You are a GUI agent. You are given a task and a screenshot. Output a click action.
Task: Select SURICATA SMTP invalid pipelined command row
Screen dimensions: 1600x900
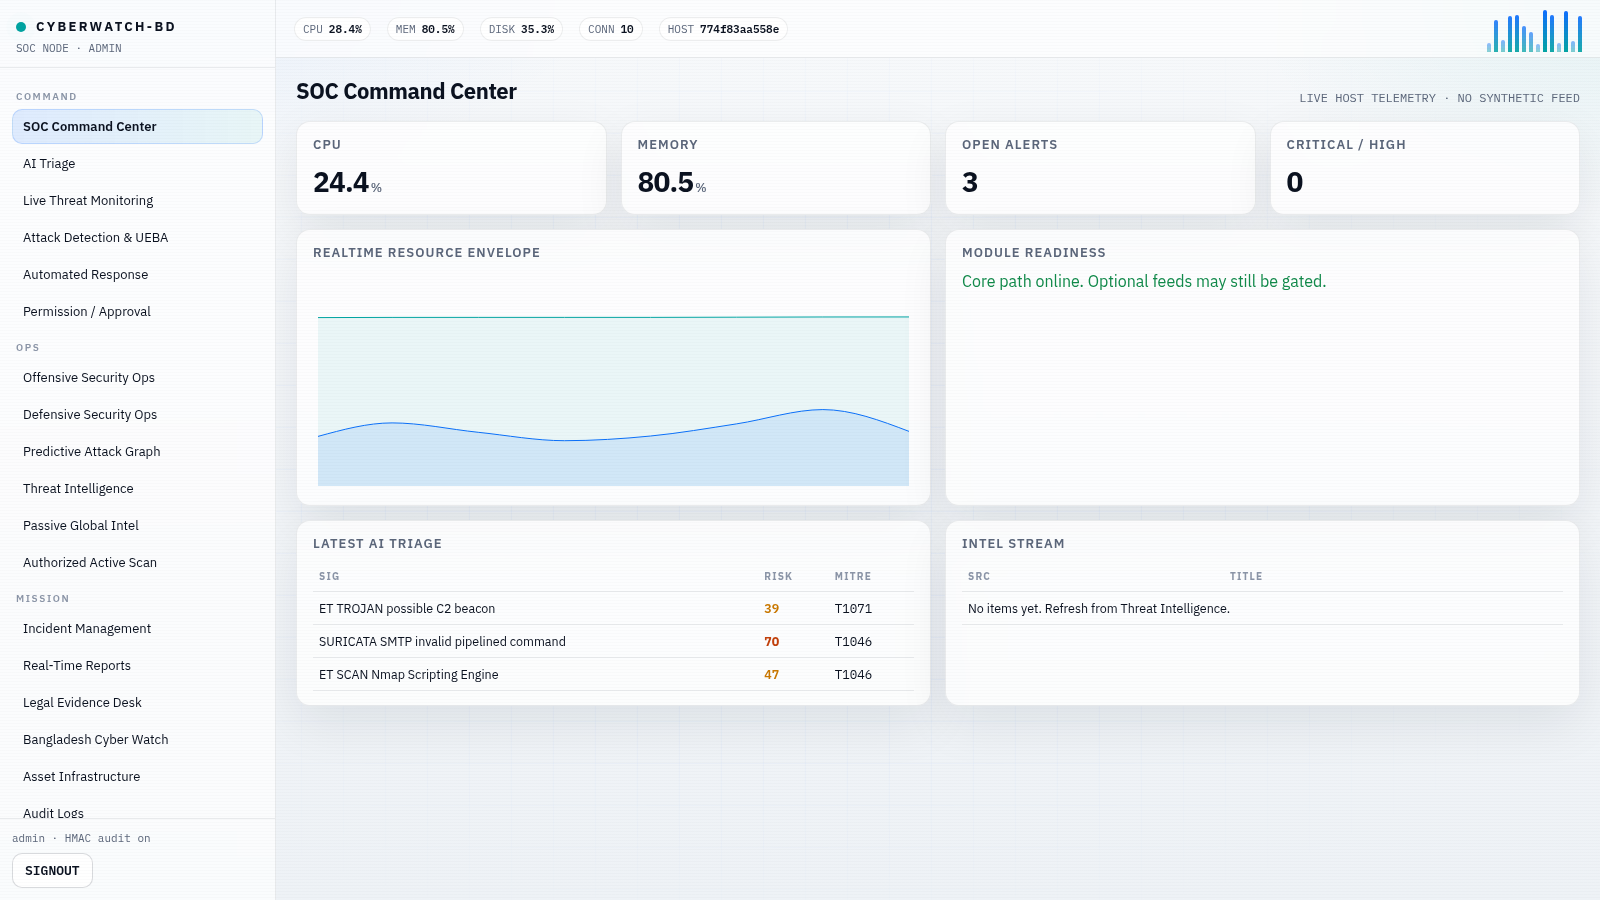pos(613,642)
